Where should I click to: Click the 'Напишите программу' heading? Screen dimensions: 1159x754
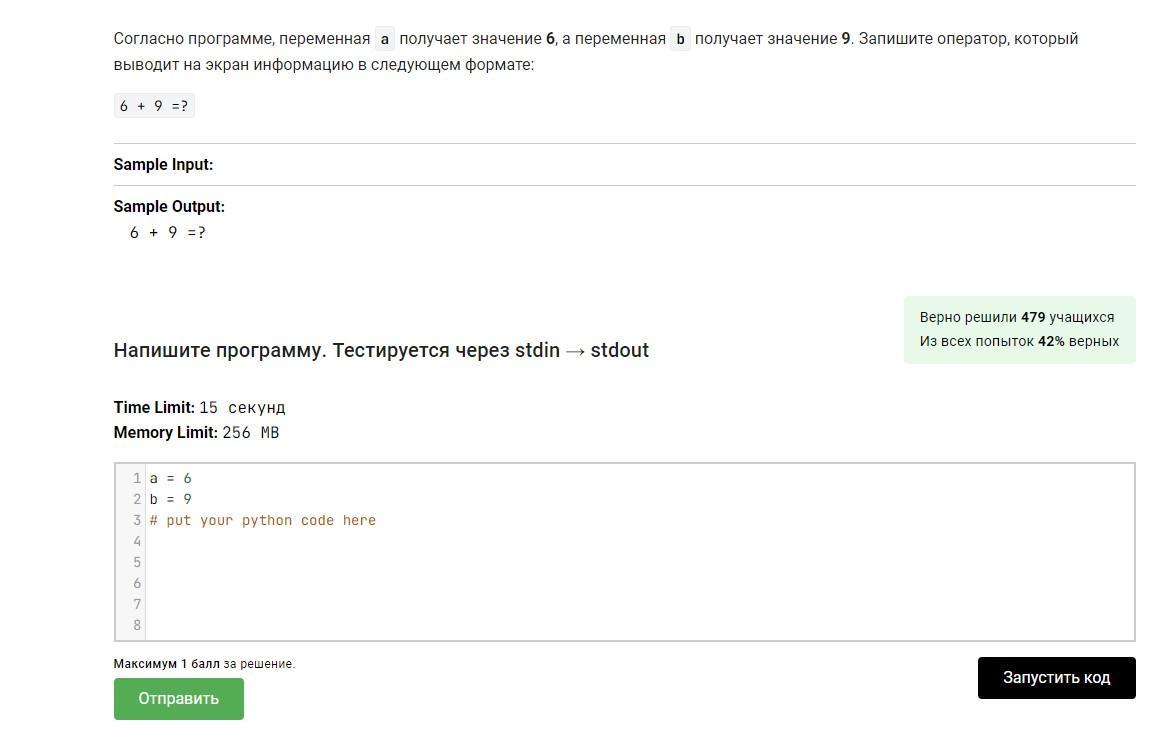point(381,350)
